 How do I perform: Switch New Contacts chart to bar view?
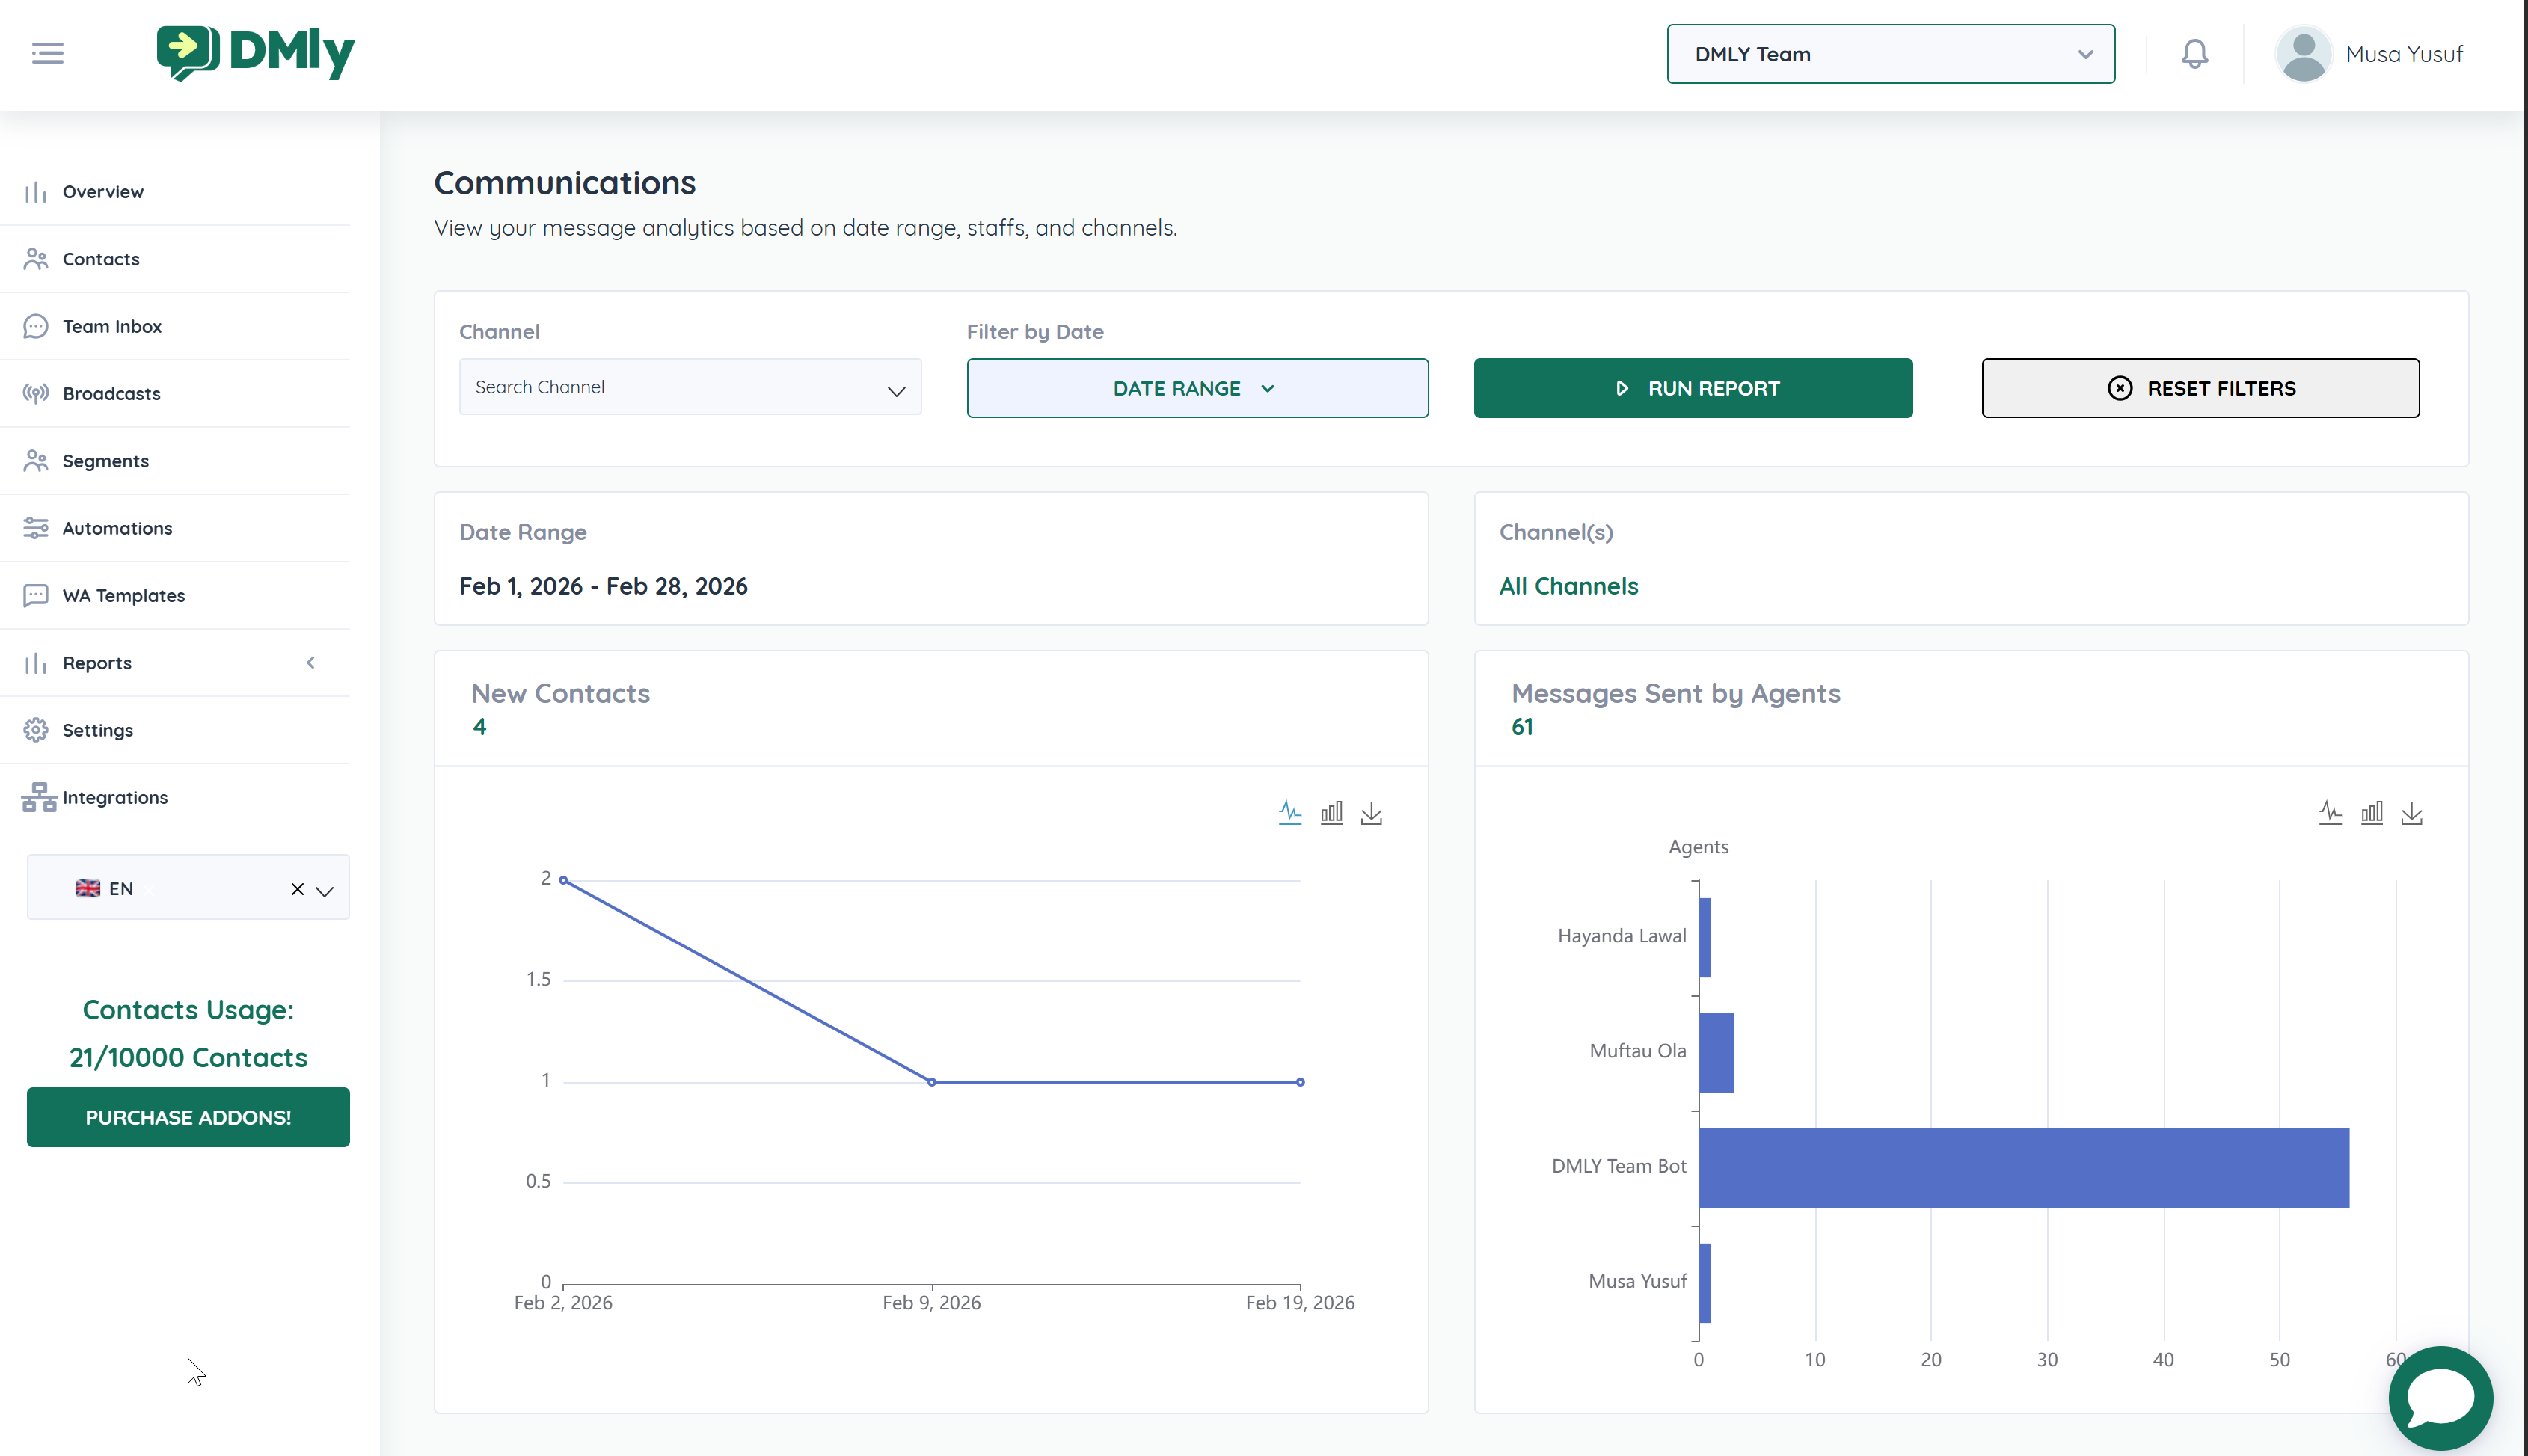1331,813
